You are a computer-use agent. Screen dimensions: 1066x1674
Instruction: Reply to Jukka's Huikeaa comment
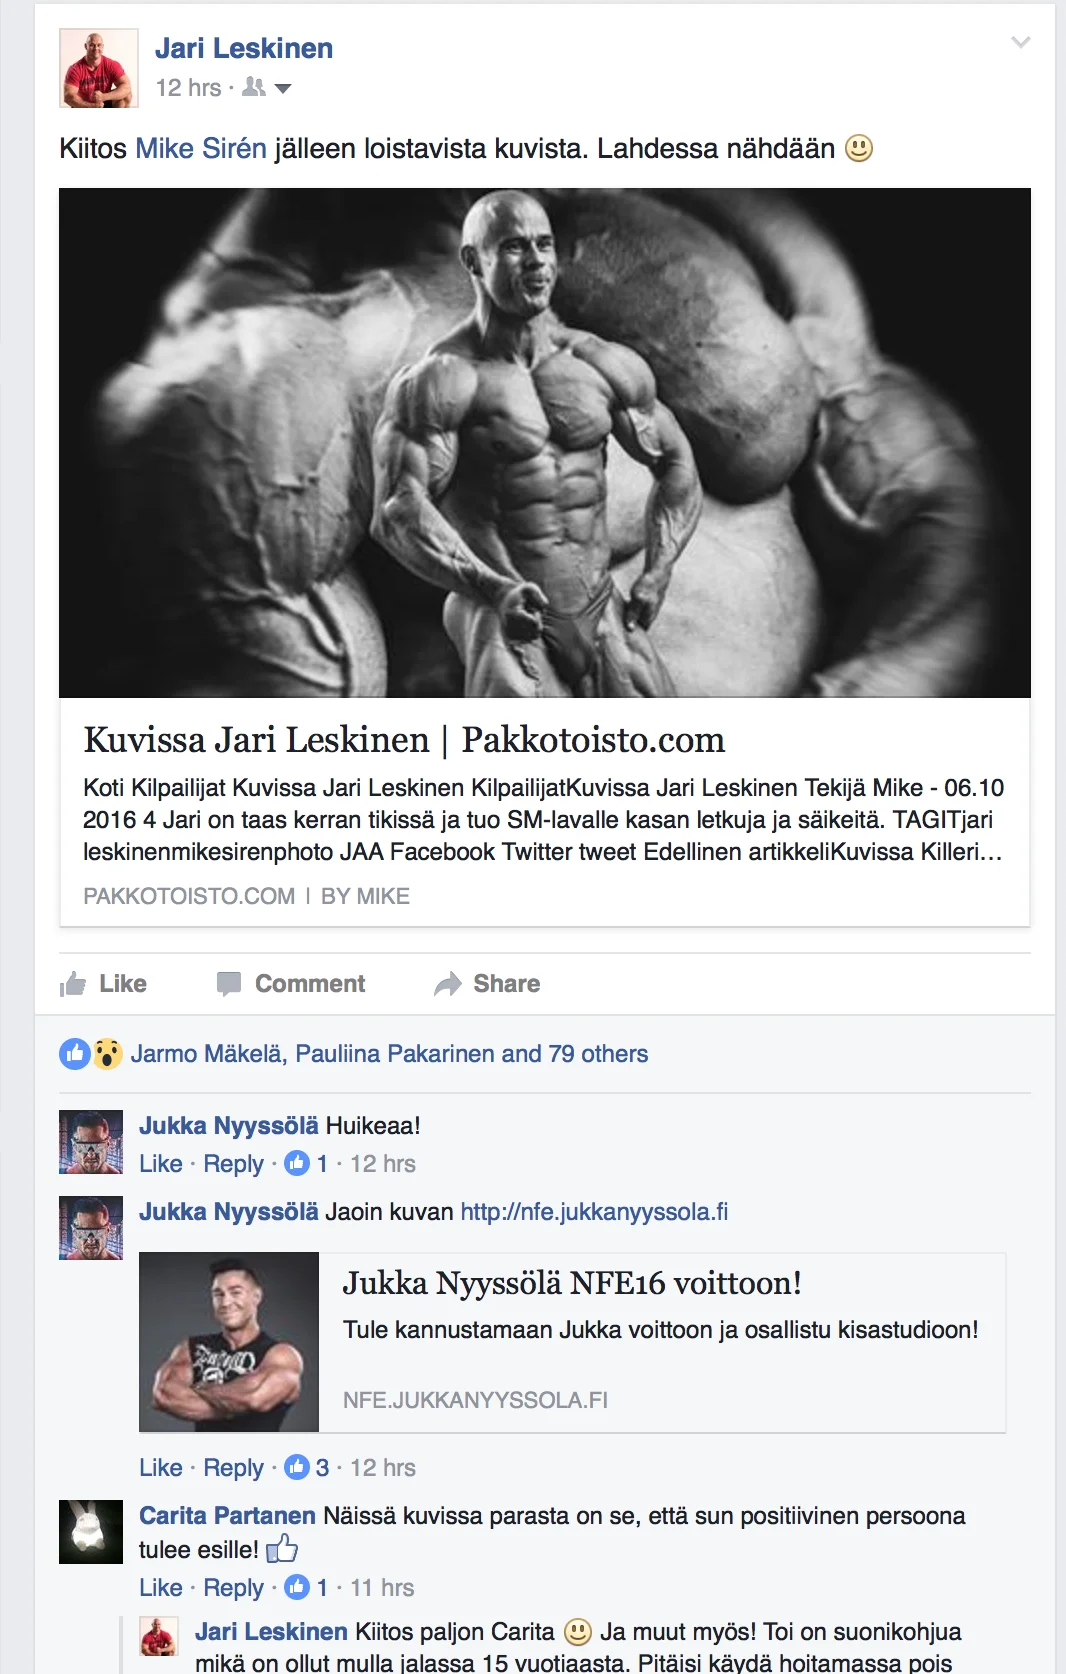pyautogui.click(x=233, y=1164)
